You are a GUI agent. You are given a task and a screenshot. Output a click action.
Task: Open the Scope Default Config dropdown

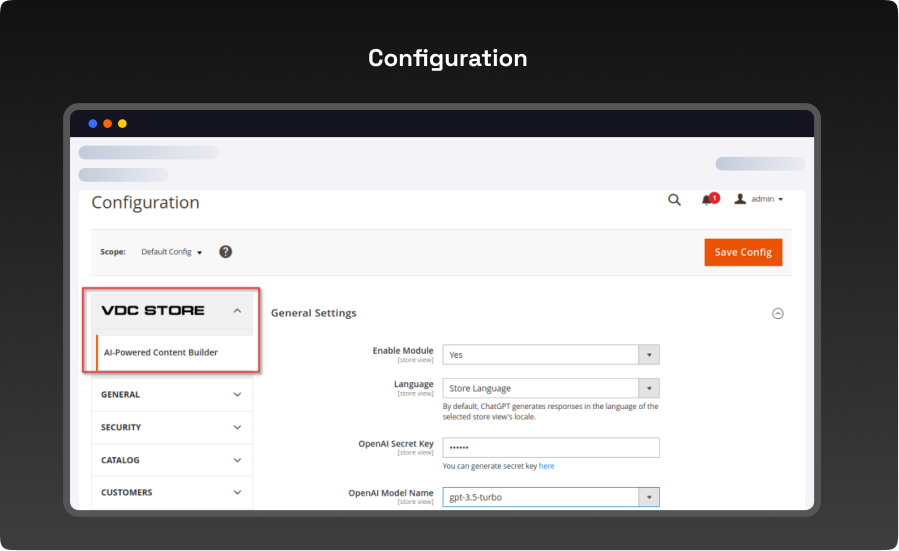point(171,252)
